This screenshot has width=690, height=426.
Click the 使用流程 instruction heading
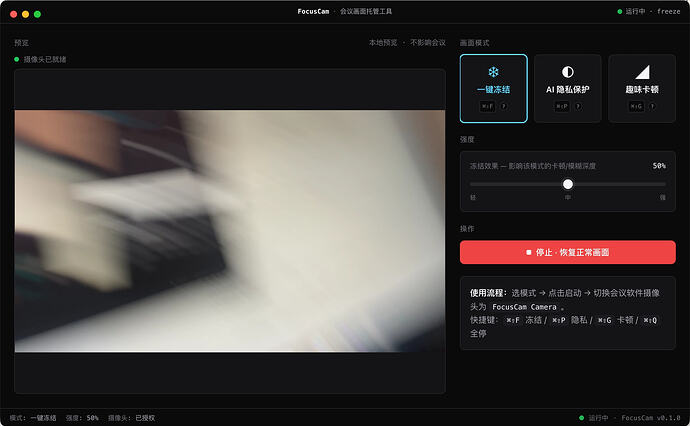pos(488,293)
